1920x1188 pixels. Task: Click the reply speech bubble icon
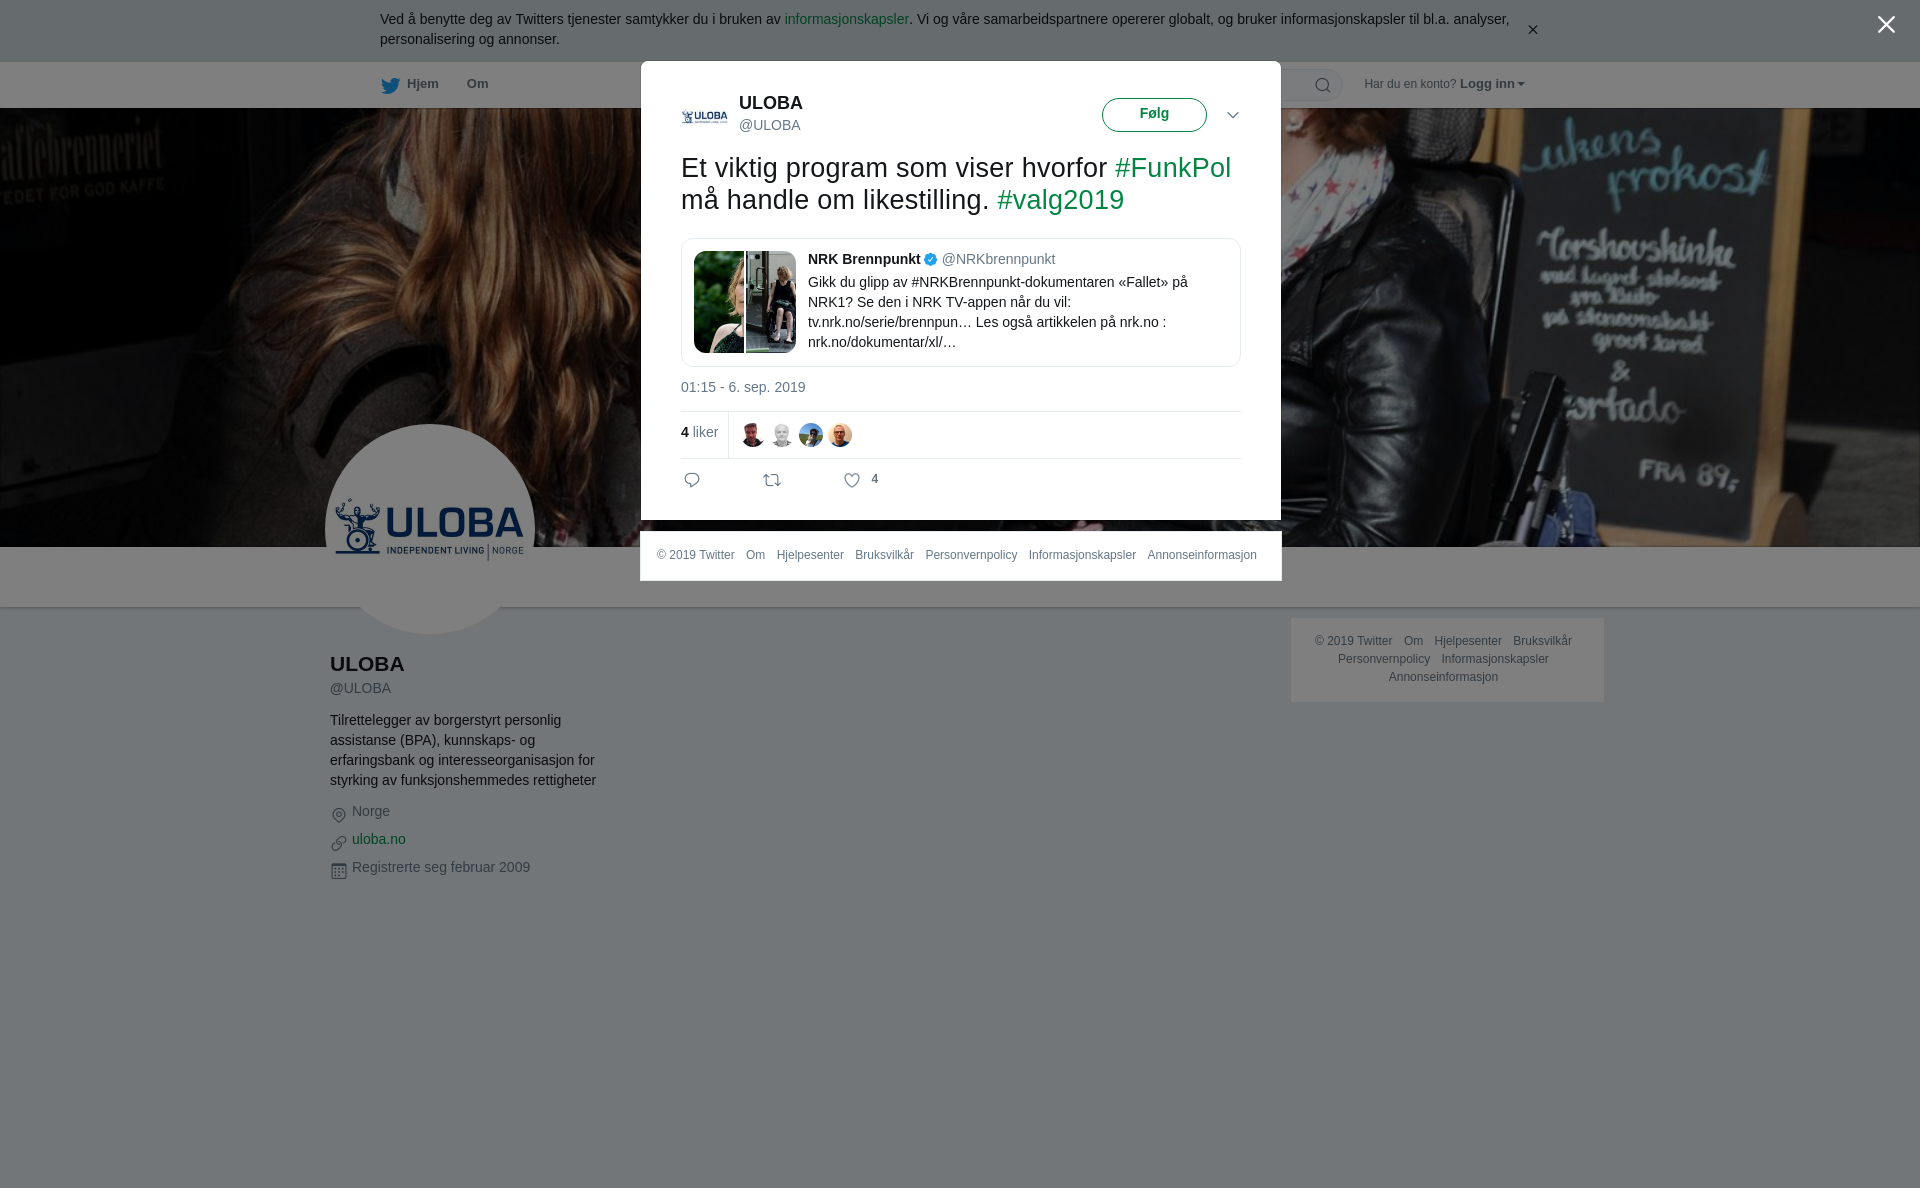tap(692, 481)
